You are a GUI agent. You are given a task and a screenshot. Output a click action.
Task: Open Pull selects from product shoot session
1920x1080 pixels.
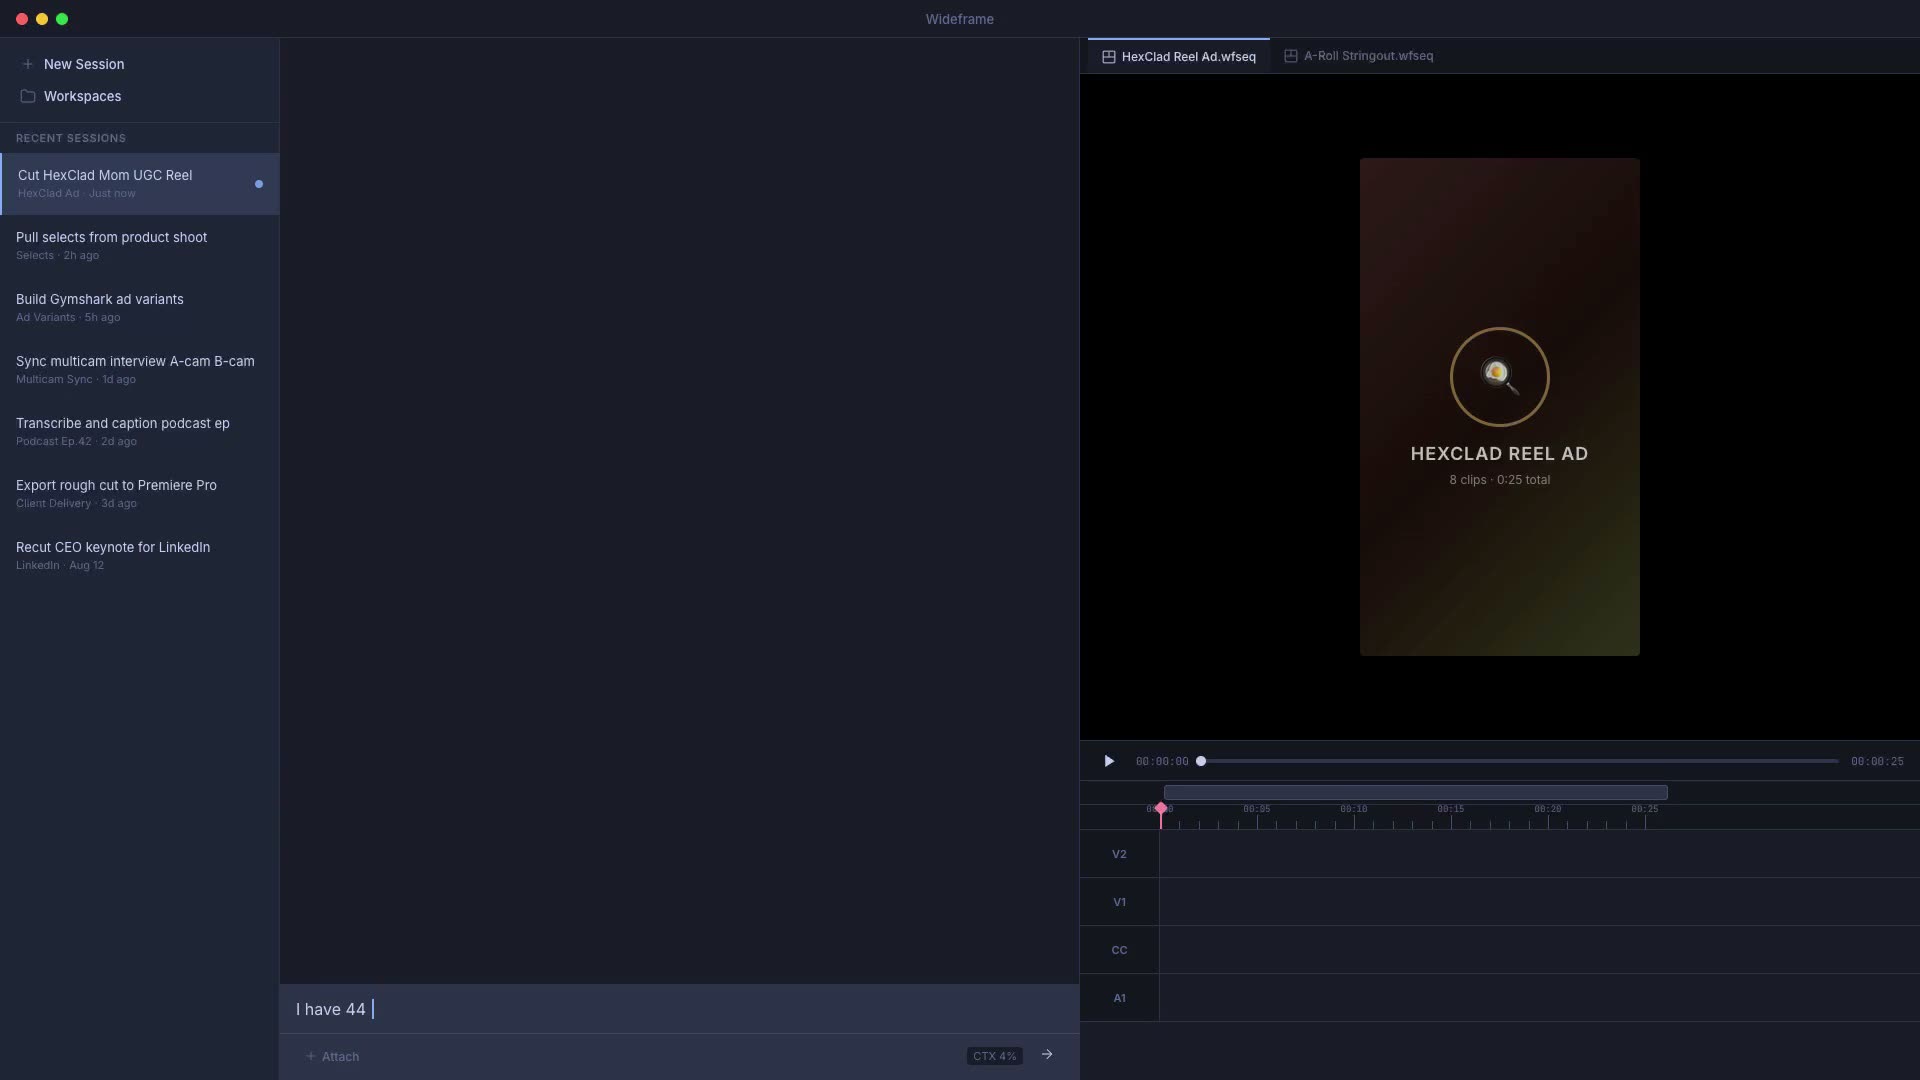pyautogui.click(x=140, y=246)
